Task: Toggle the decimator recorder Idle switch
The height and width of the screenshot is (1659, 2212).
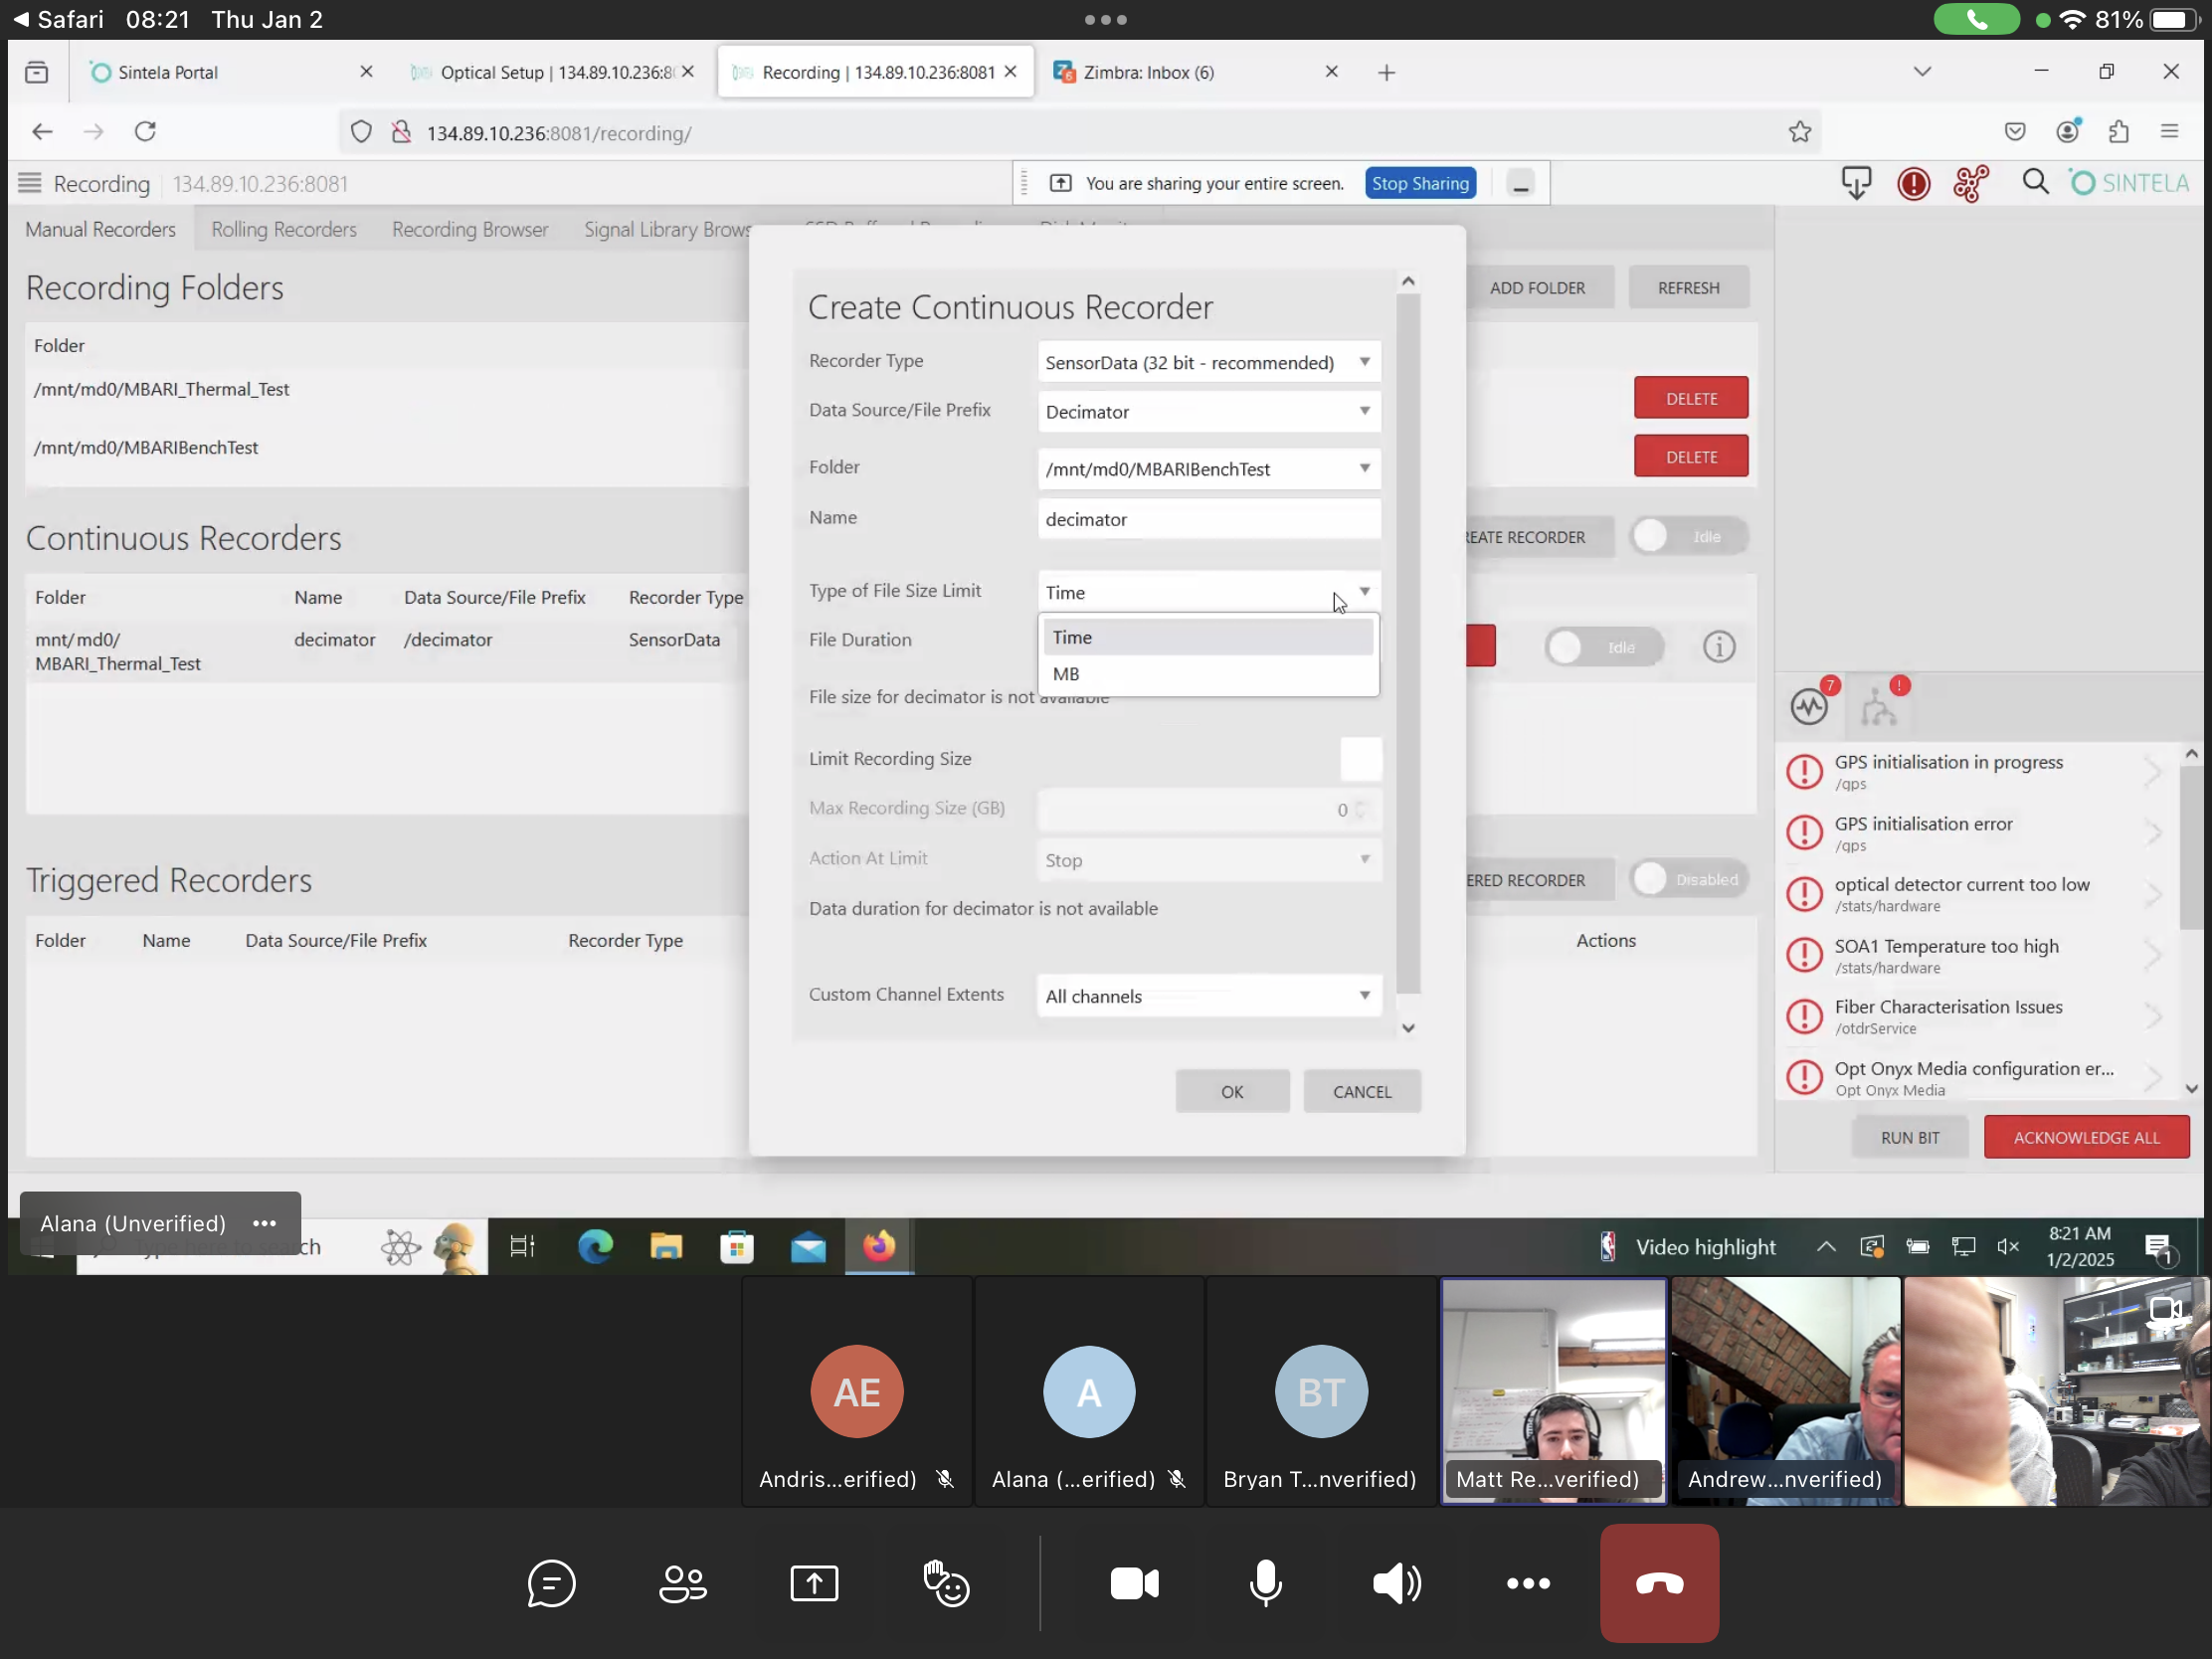Action: (x=1603, y=647)
